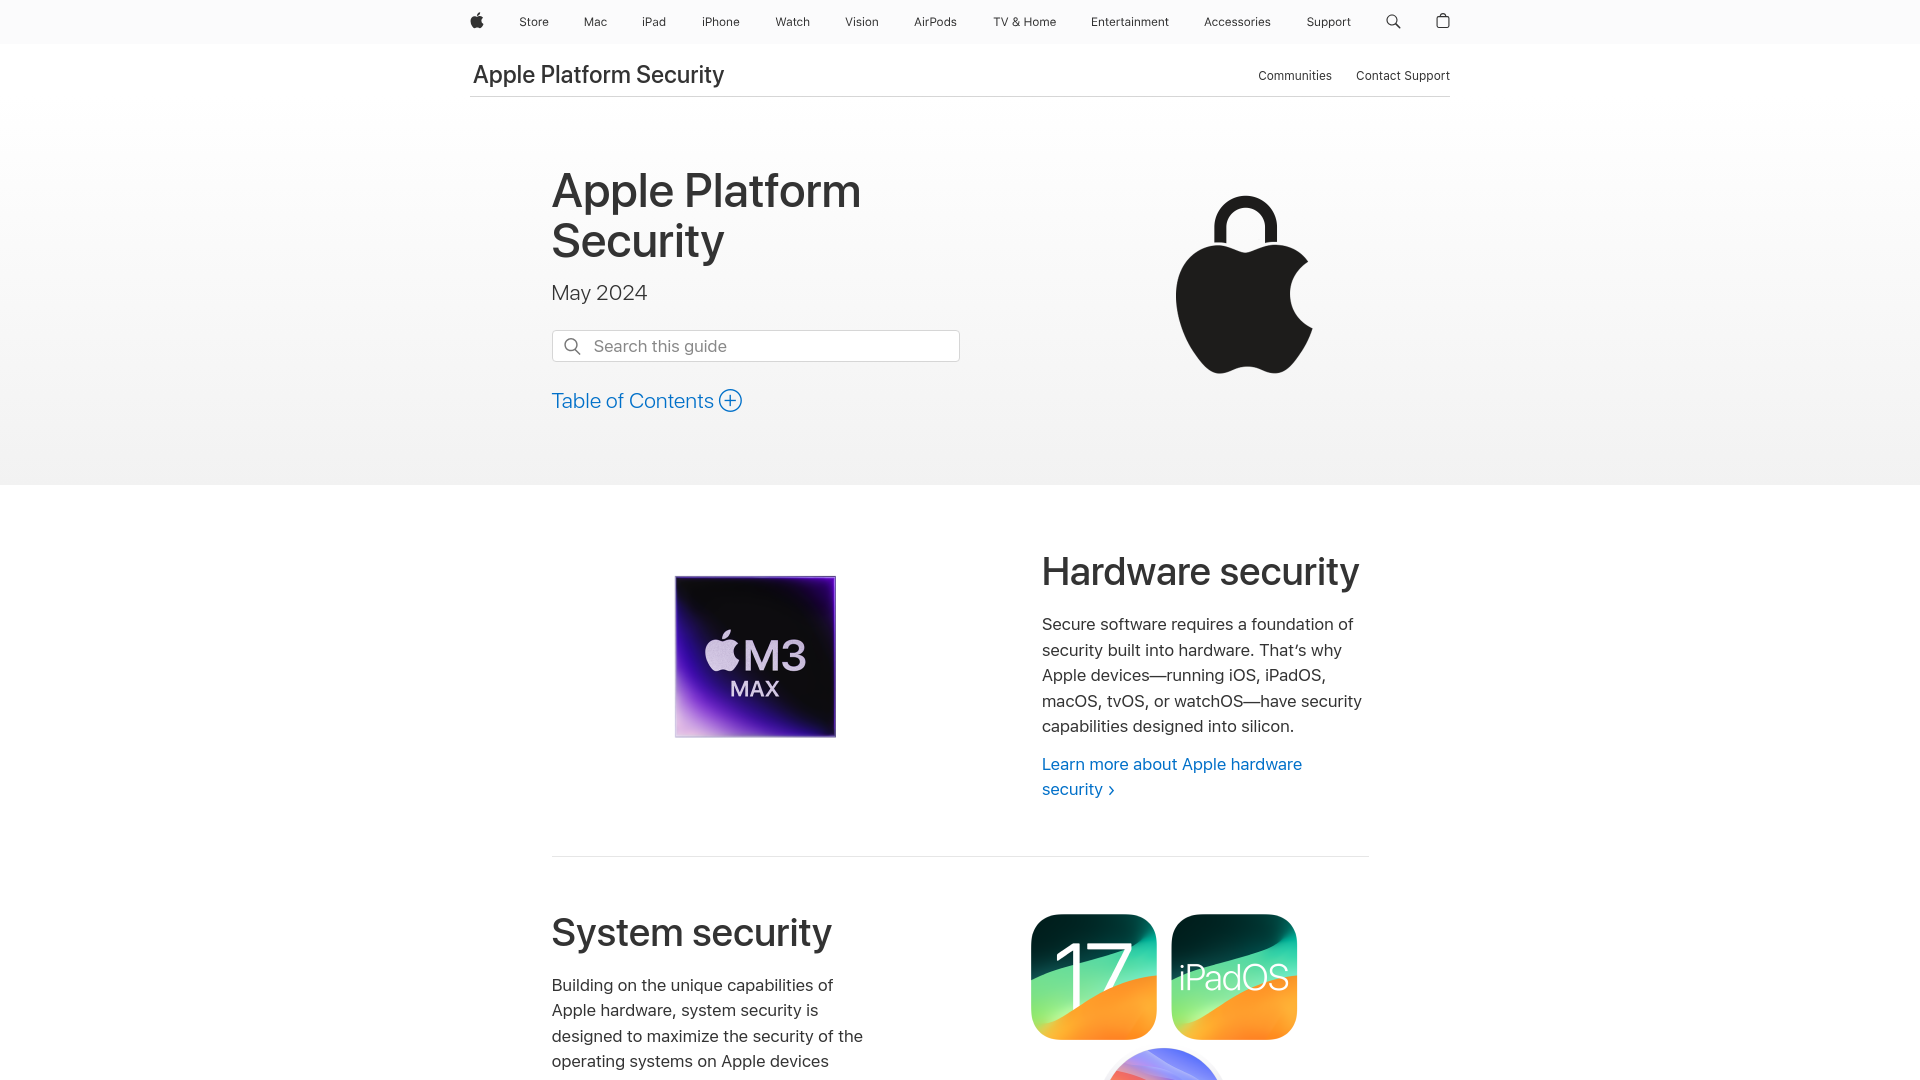This screenshot has width=1920, height=1080.
Task: Click Watch in the top navigation bar
Action: coord(791,21)
